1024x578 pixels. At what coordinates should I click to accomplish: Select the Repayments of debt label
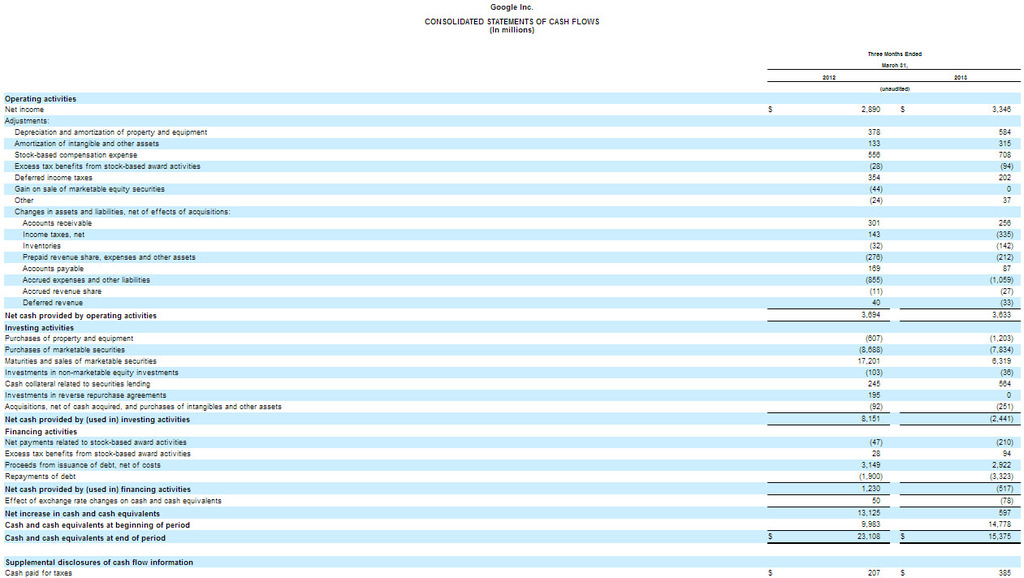(40, 477)
